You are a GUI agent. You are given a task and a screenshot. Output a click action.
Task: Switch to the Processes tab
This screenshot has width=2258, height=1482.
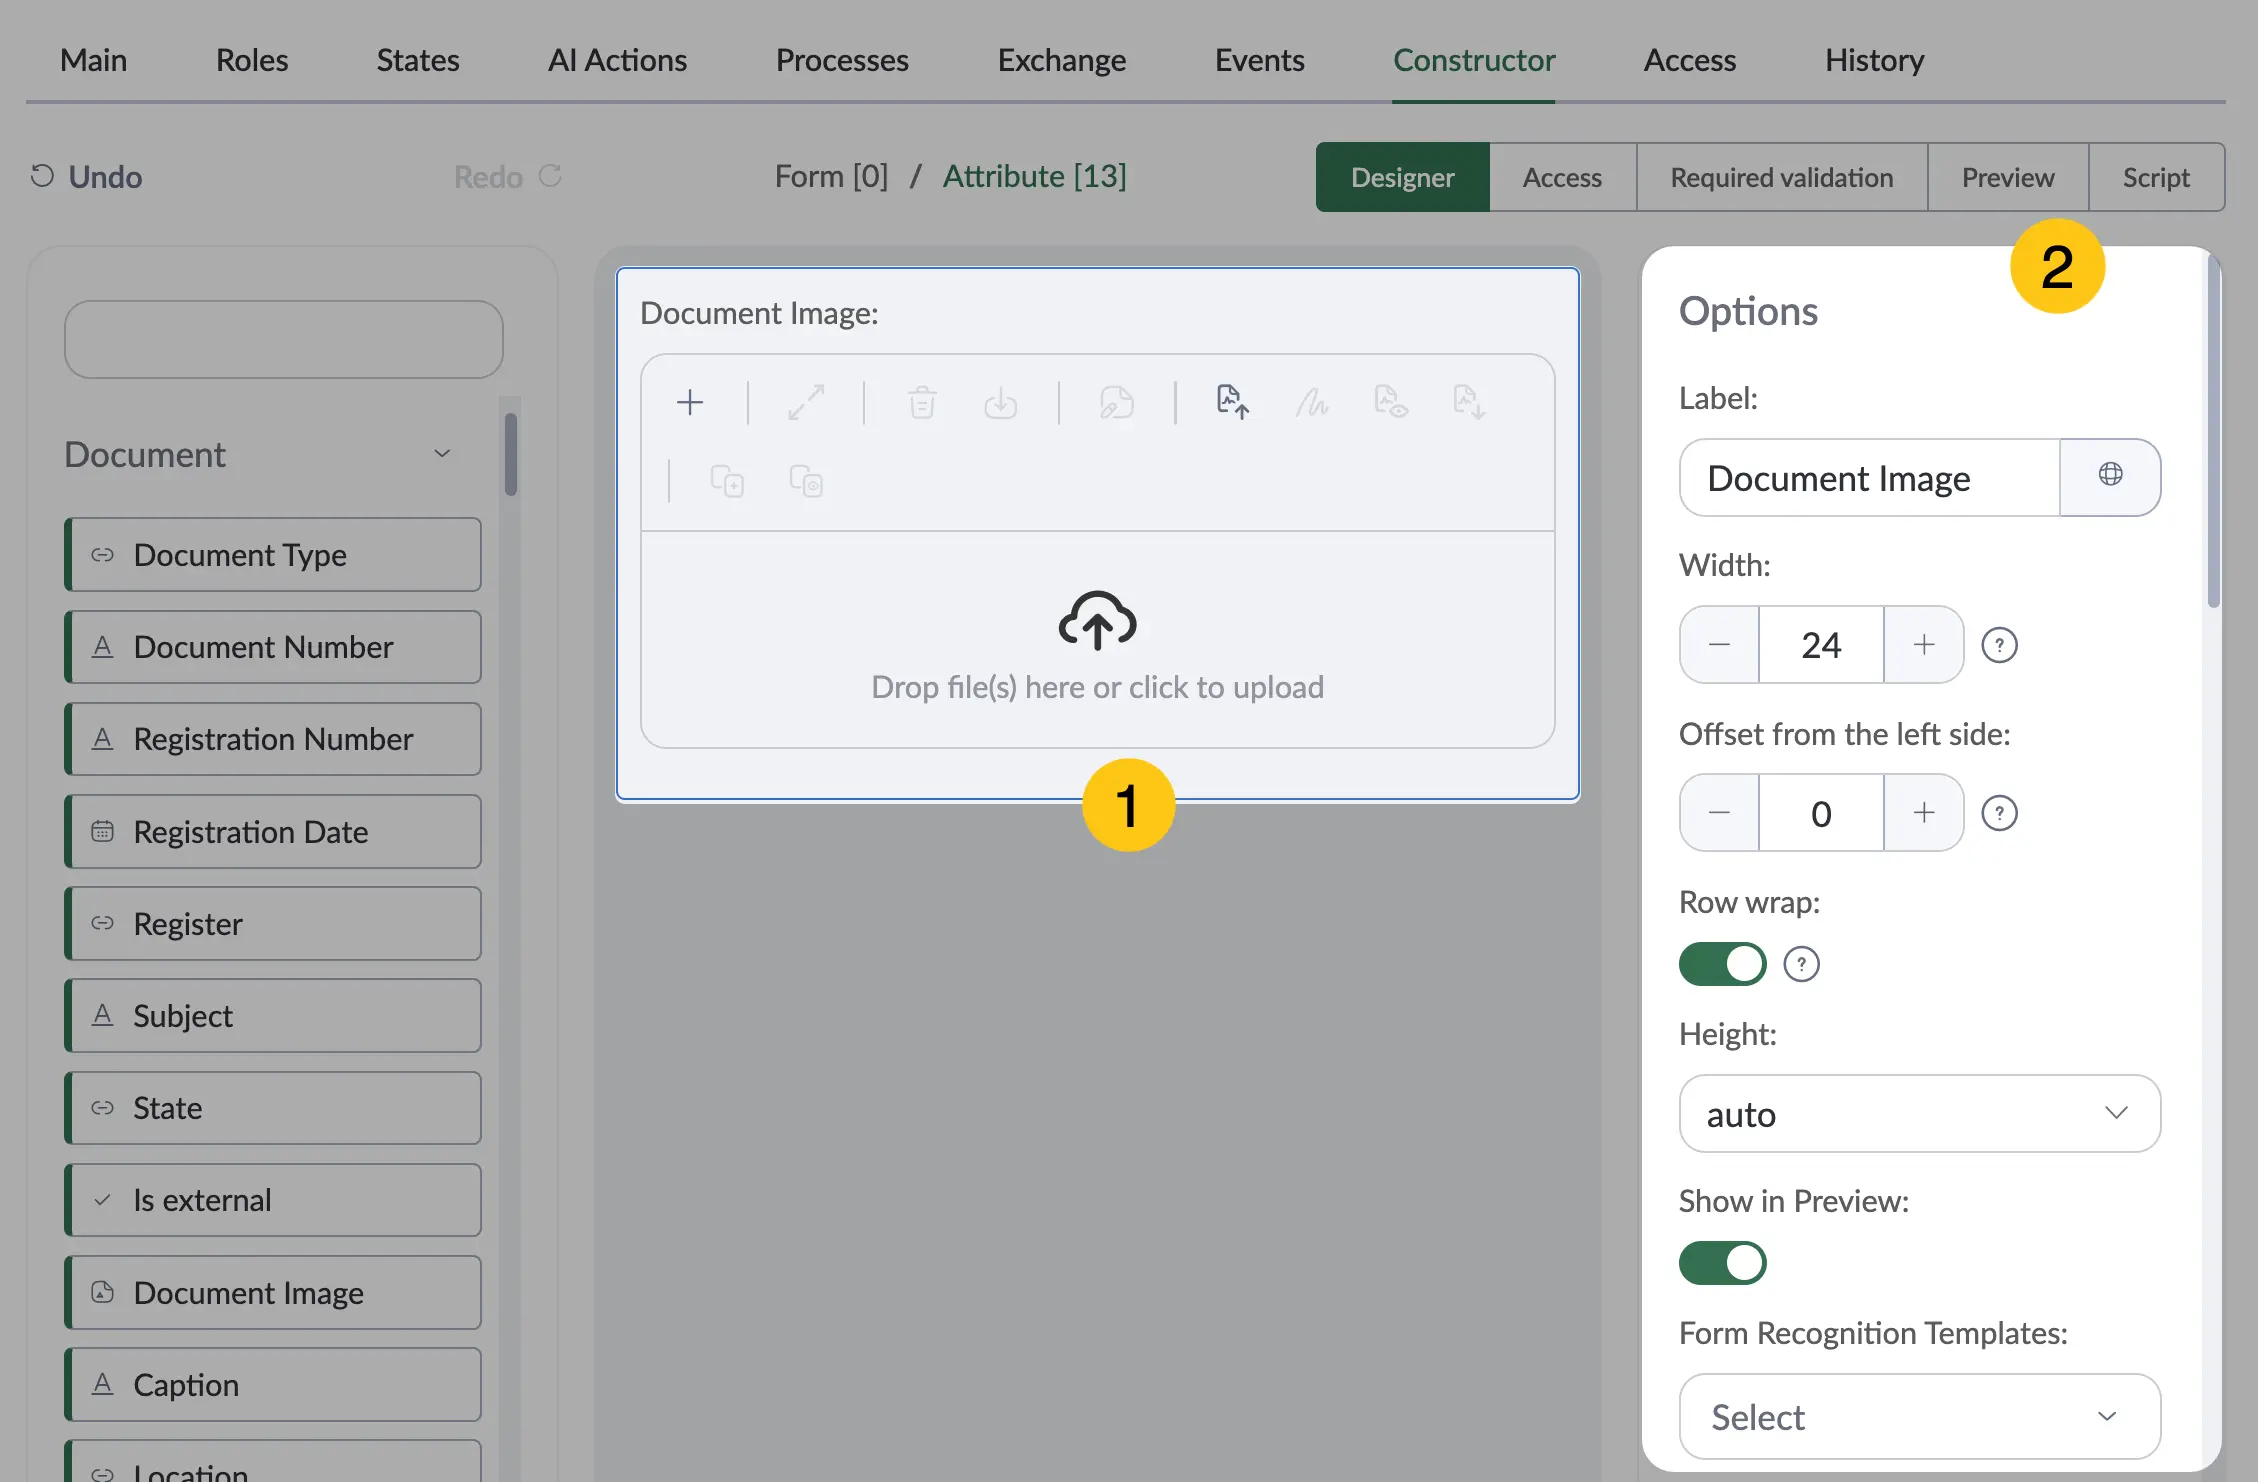[x=842, y=60]
